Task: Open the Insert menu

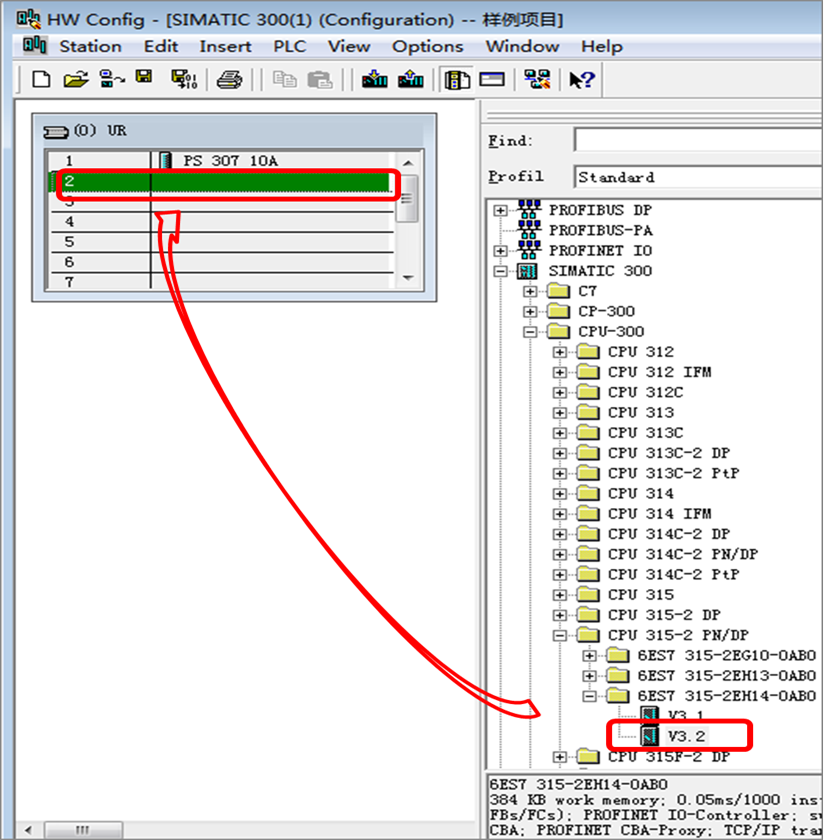Action: click(225, 47)
